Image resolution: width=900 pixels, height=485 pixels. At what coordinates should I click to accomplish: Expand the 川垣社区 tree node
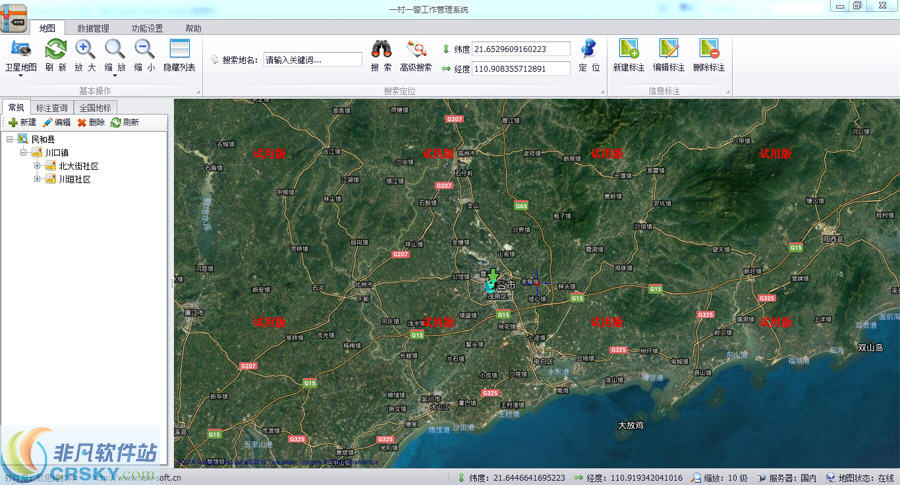37,179
